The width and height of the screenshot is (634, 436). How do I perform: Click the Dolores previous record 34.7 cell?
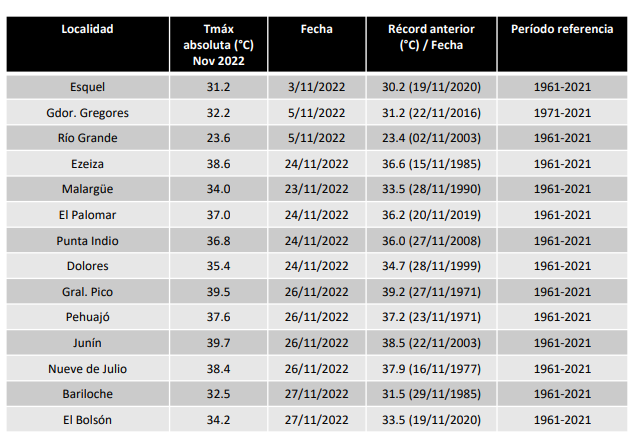[431, 266]
